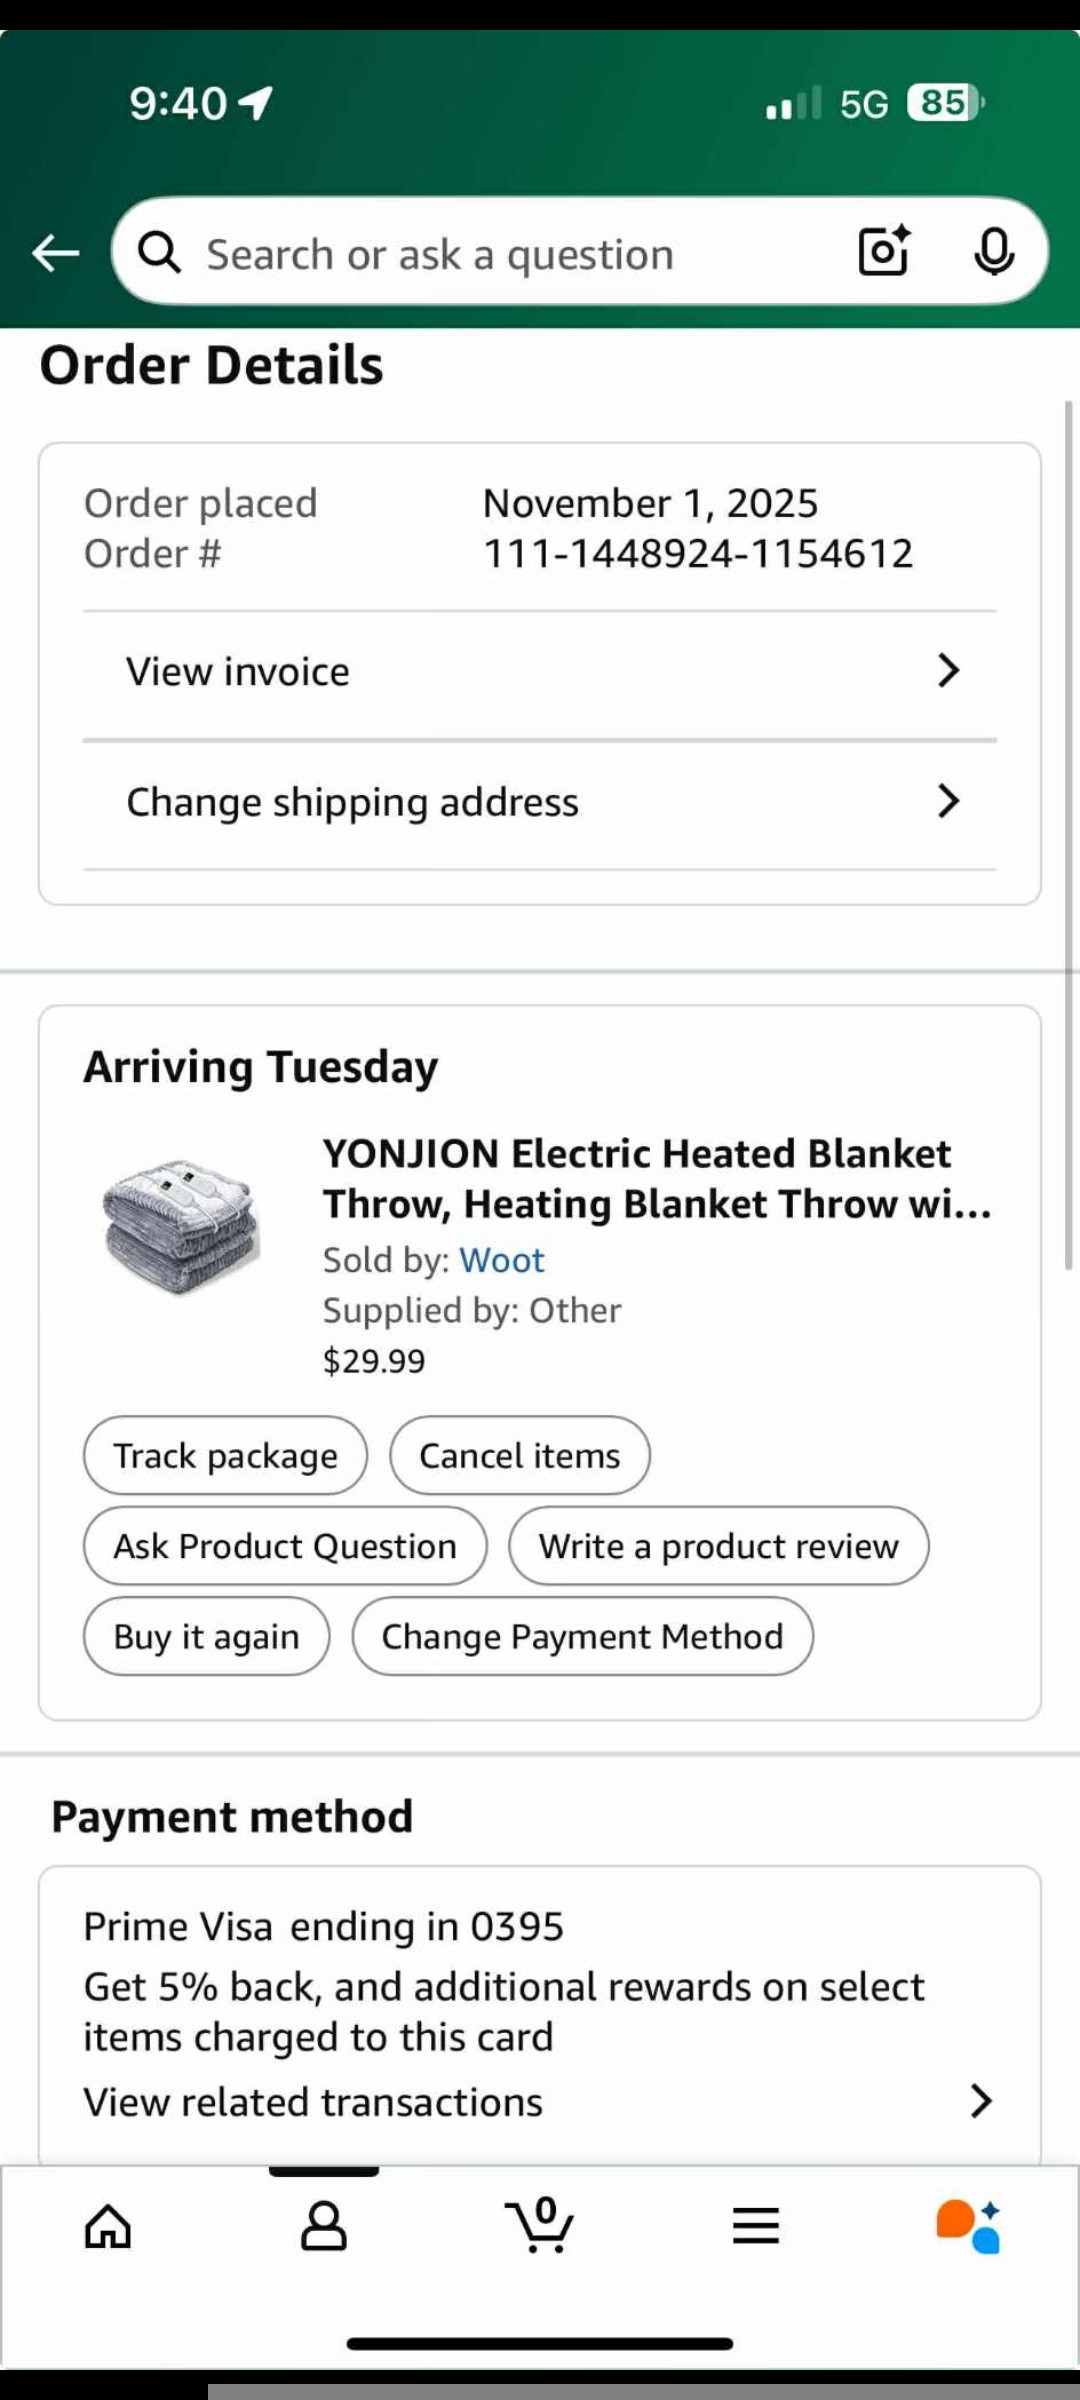Follow the Woot seller link
This screenshot has height=2400, width=1080.
click(502, 1260)
